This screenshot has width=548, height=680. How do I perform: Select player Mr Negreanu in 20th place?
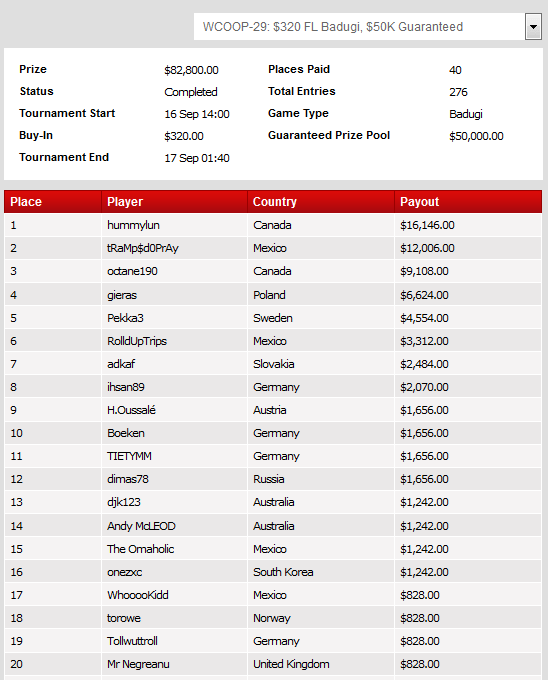138,664
